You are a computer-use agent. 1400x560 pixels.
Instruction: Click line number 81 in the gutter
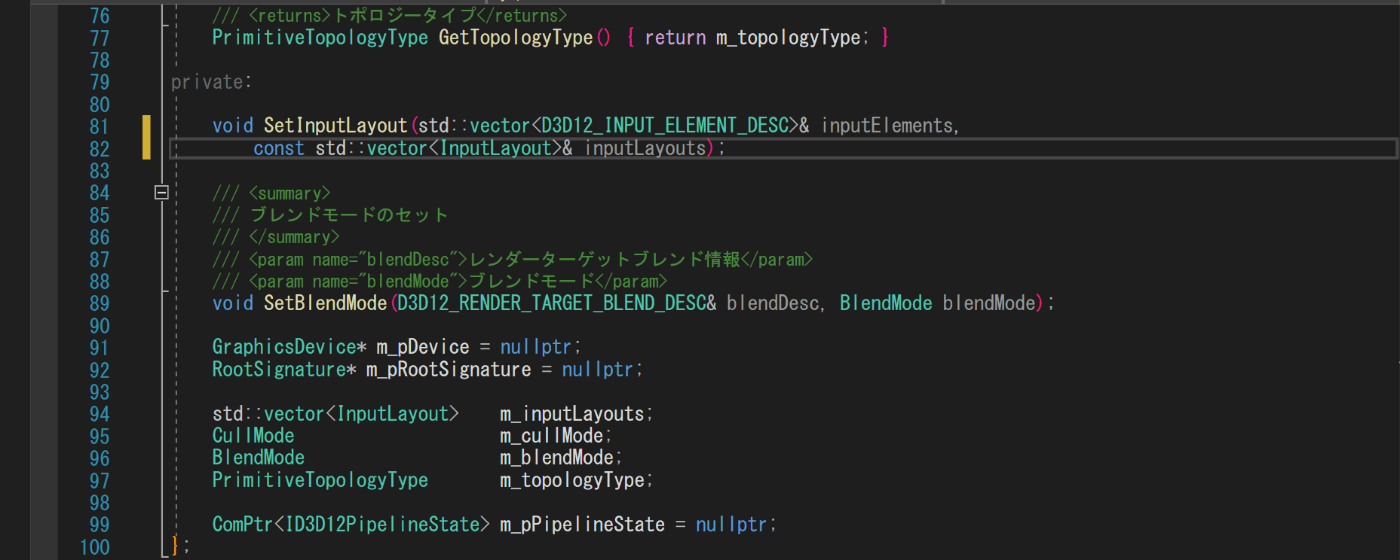point(99,126)
